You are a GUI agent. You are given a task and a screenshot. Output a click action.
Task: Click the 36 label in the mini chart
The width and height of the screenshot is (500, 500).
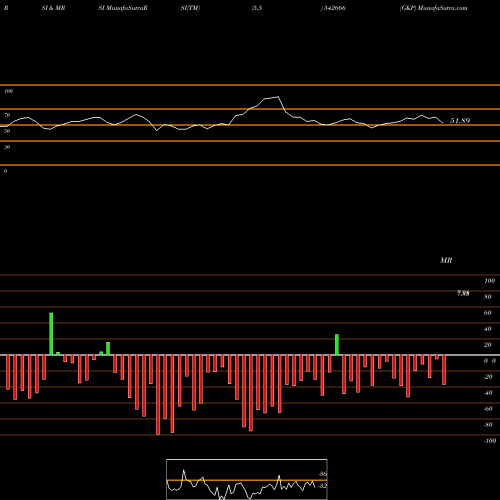323,474
